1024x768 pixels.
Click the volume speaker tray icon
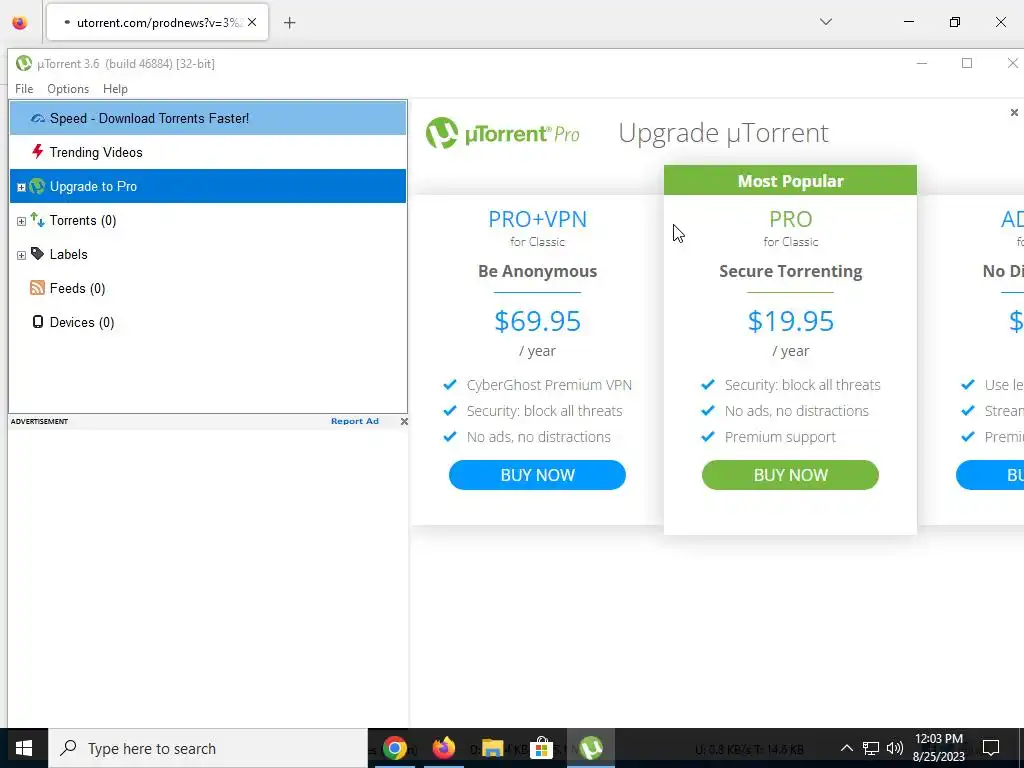pyautogui.click(x=895, y=748)
